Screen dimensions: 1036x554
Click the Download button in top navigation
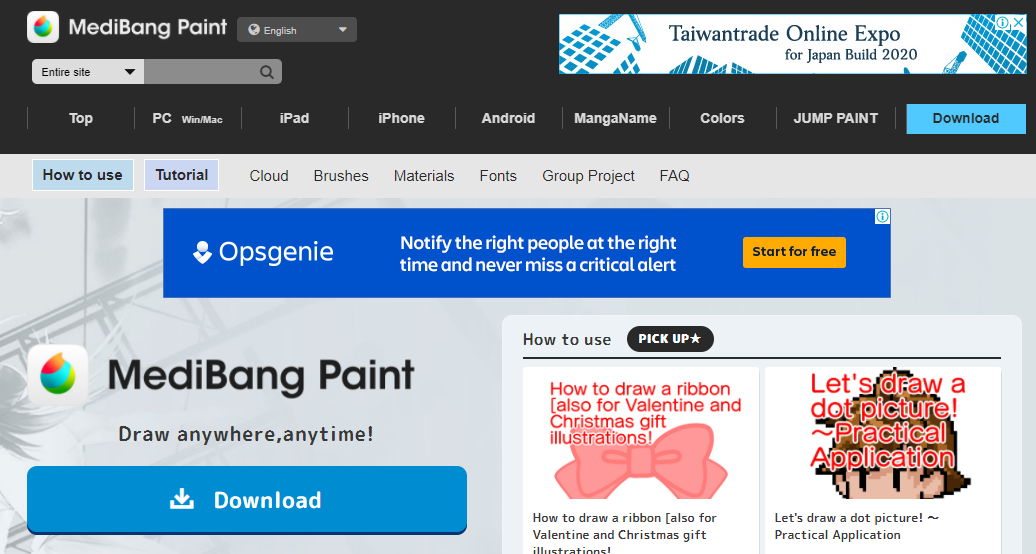coord(966,119)
